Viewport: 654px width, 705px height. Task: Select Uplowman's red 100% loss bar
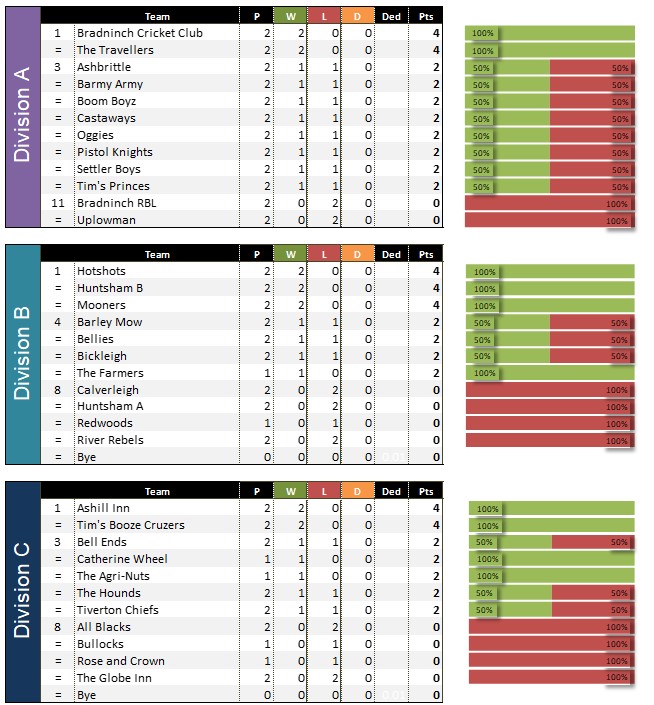point(549,220)
